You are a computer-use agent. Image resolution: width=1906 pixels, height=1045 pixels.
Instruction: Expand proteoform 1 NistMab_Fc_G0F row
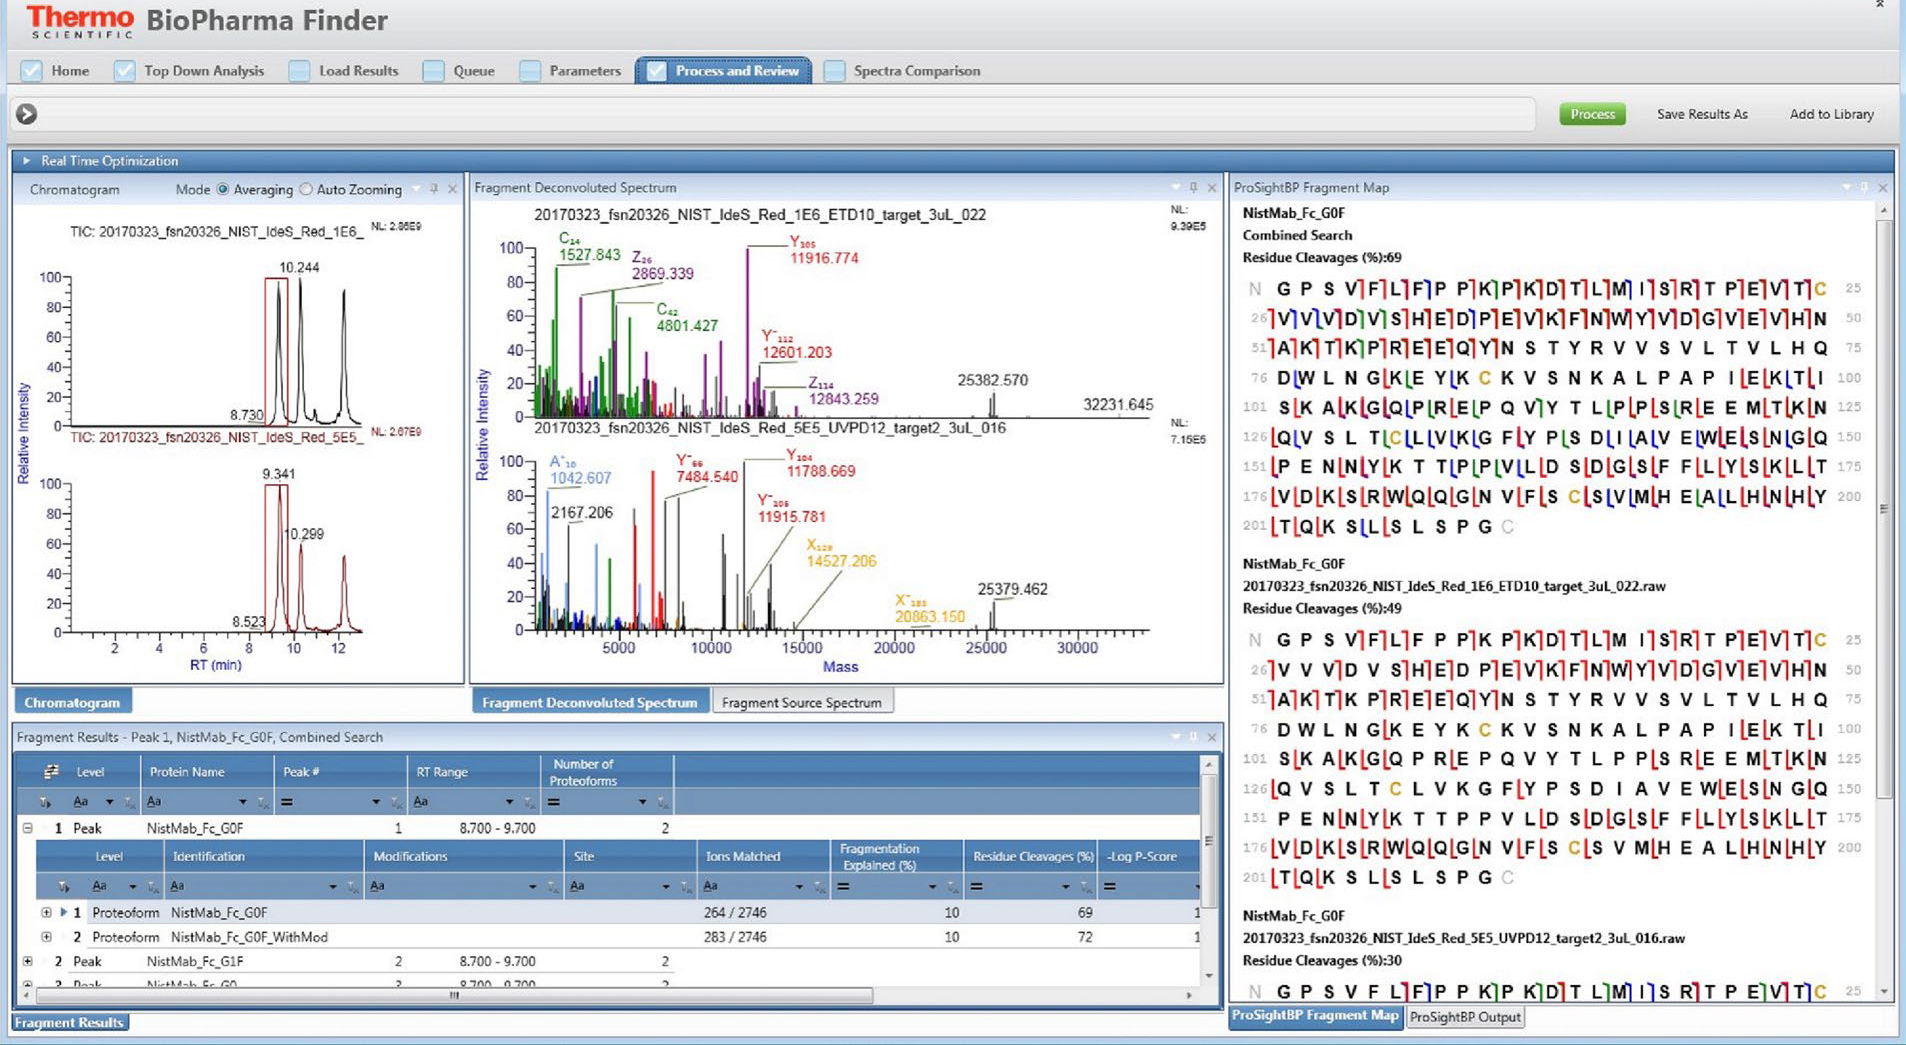(x=46, y=912)
